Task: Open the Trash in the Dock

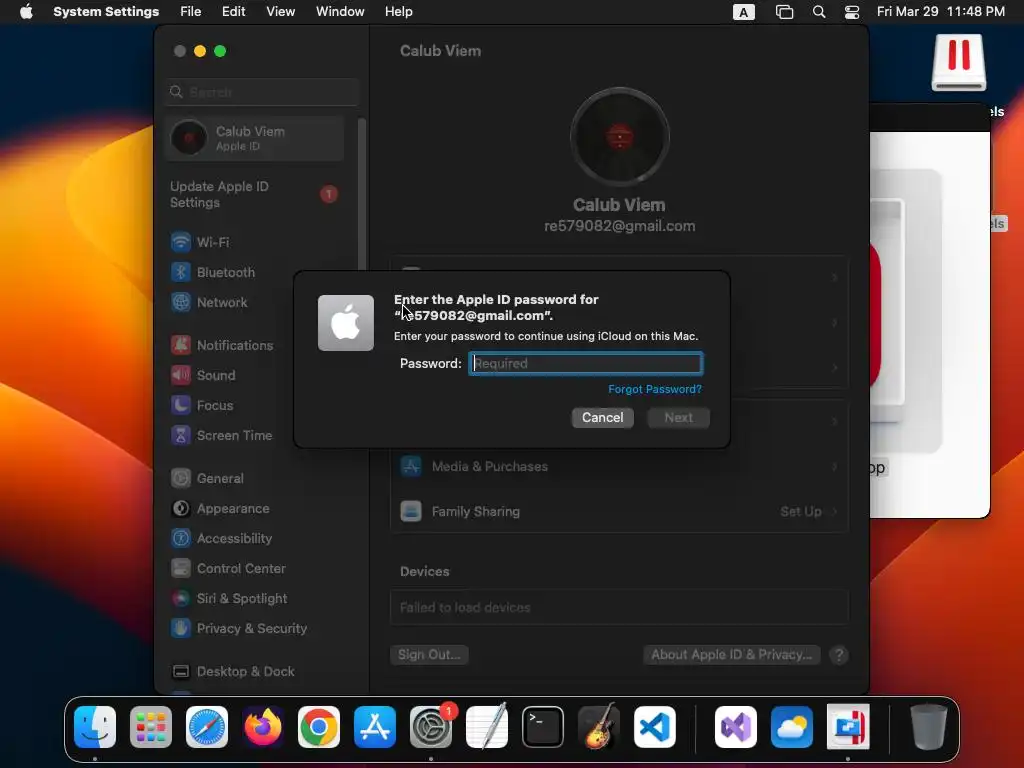Action: click(929, 727)
